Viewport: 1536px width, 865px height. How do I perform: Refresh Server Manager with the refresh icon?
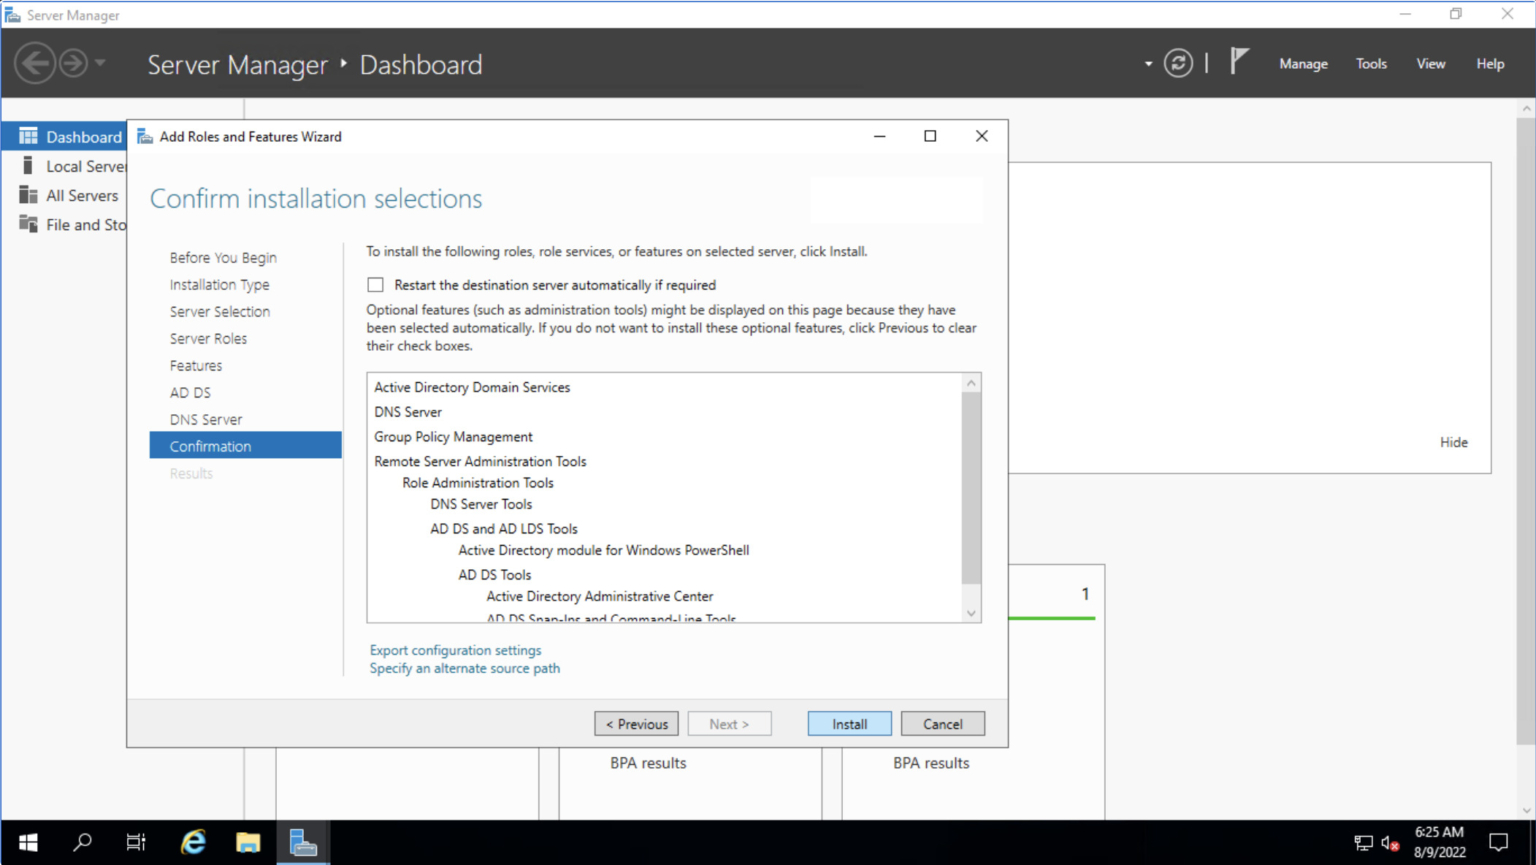(1178, 62)
